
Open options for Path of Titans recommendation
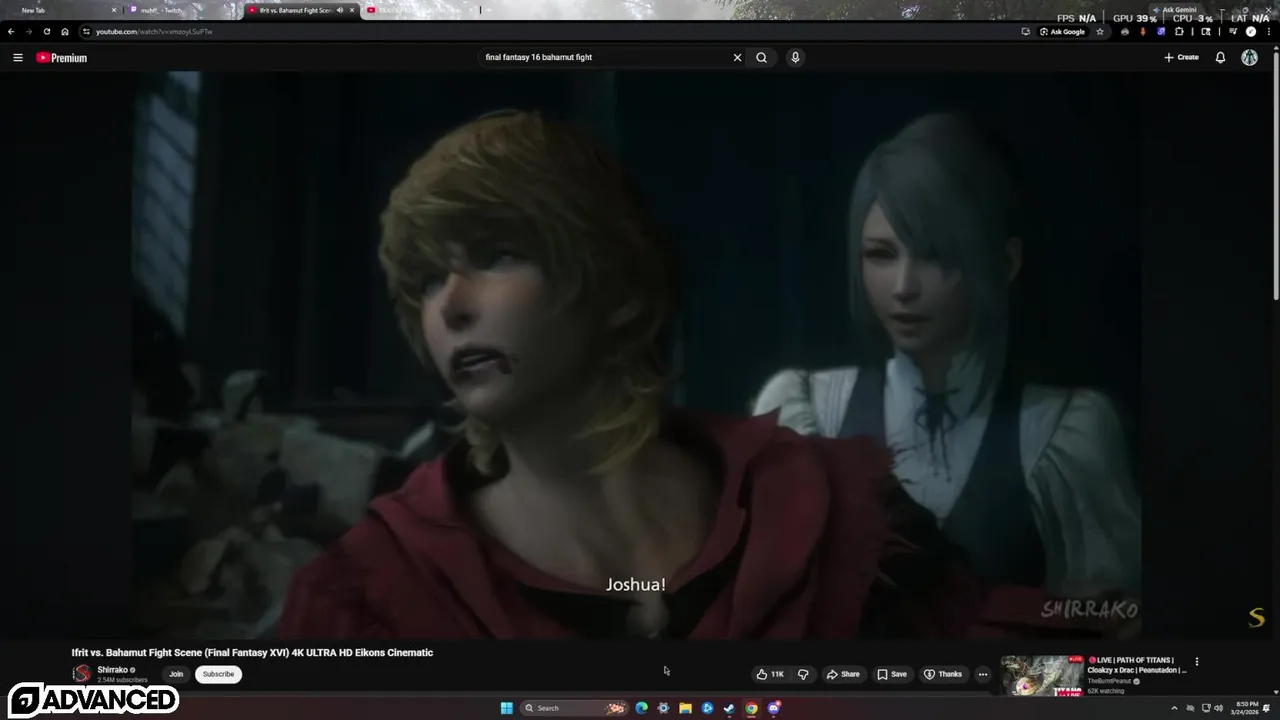pyautogui.click(x=1197, y=661)
